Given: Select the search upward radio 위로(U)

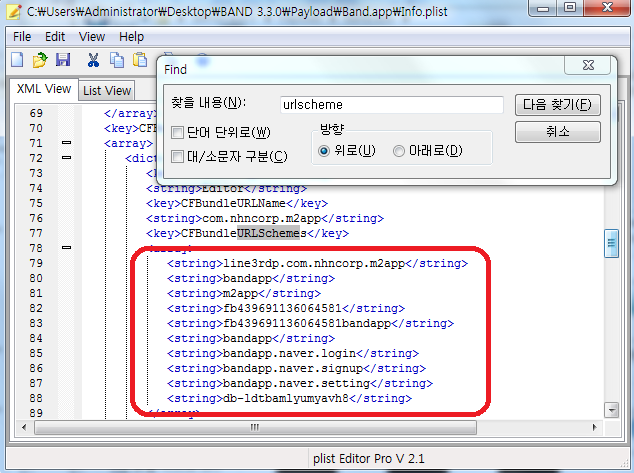Looking at the screenshot, I should pos(324,151).
